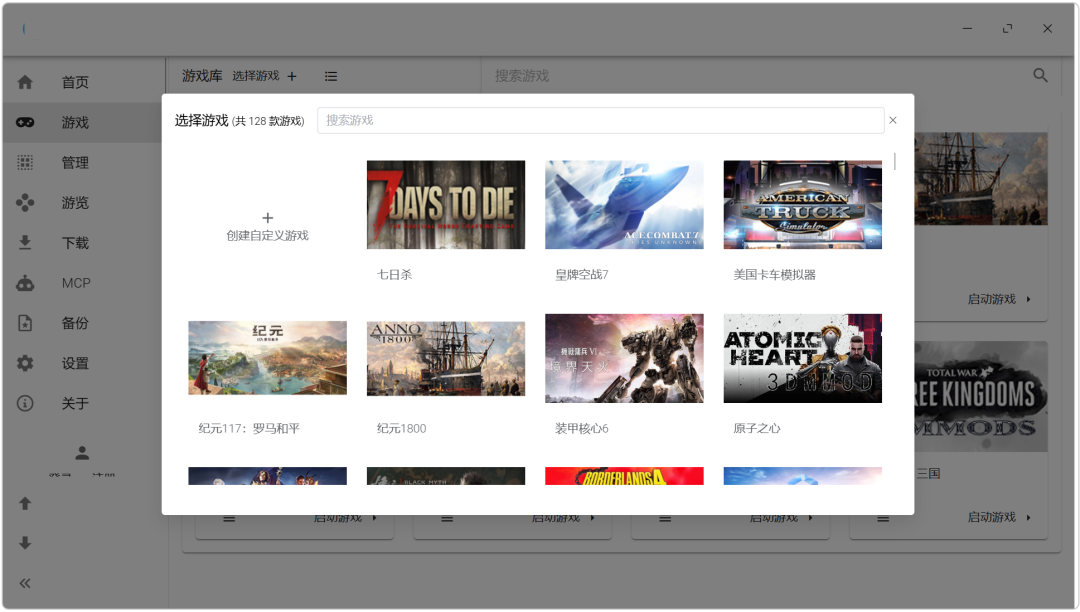The height and width of the screenshot is (612, 1080).
Task: Collapse the sidebar with double chevron
Action: click(25, 584)
